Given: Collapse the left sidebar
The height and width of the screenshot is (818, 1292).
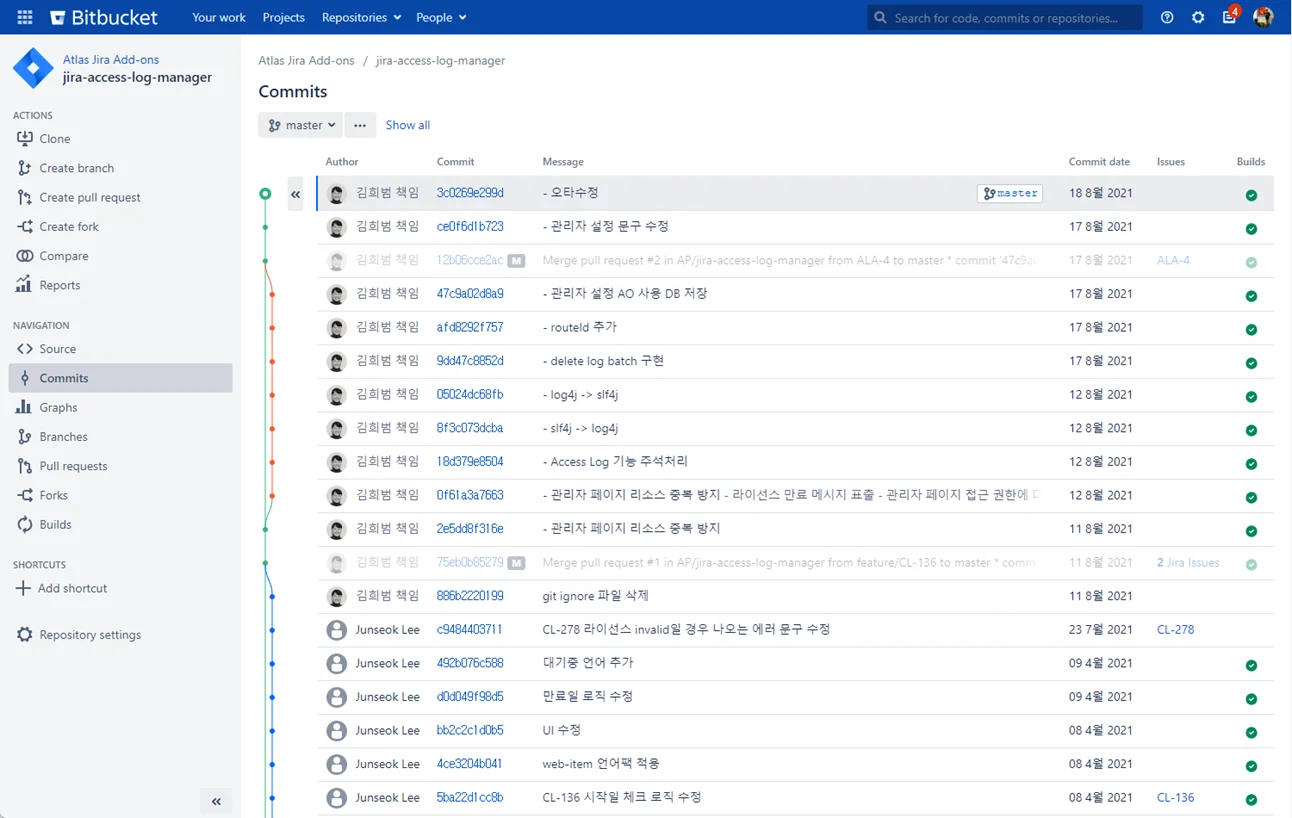Looking at the screenshot, I should click(216, 801).
